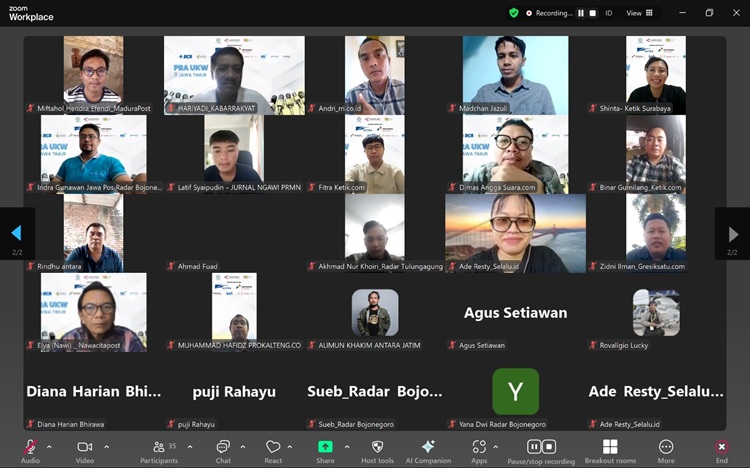This screenshot has width=750, height=468.
Task: Click the red End meeting button
Action: [721, 447]
